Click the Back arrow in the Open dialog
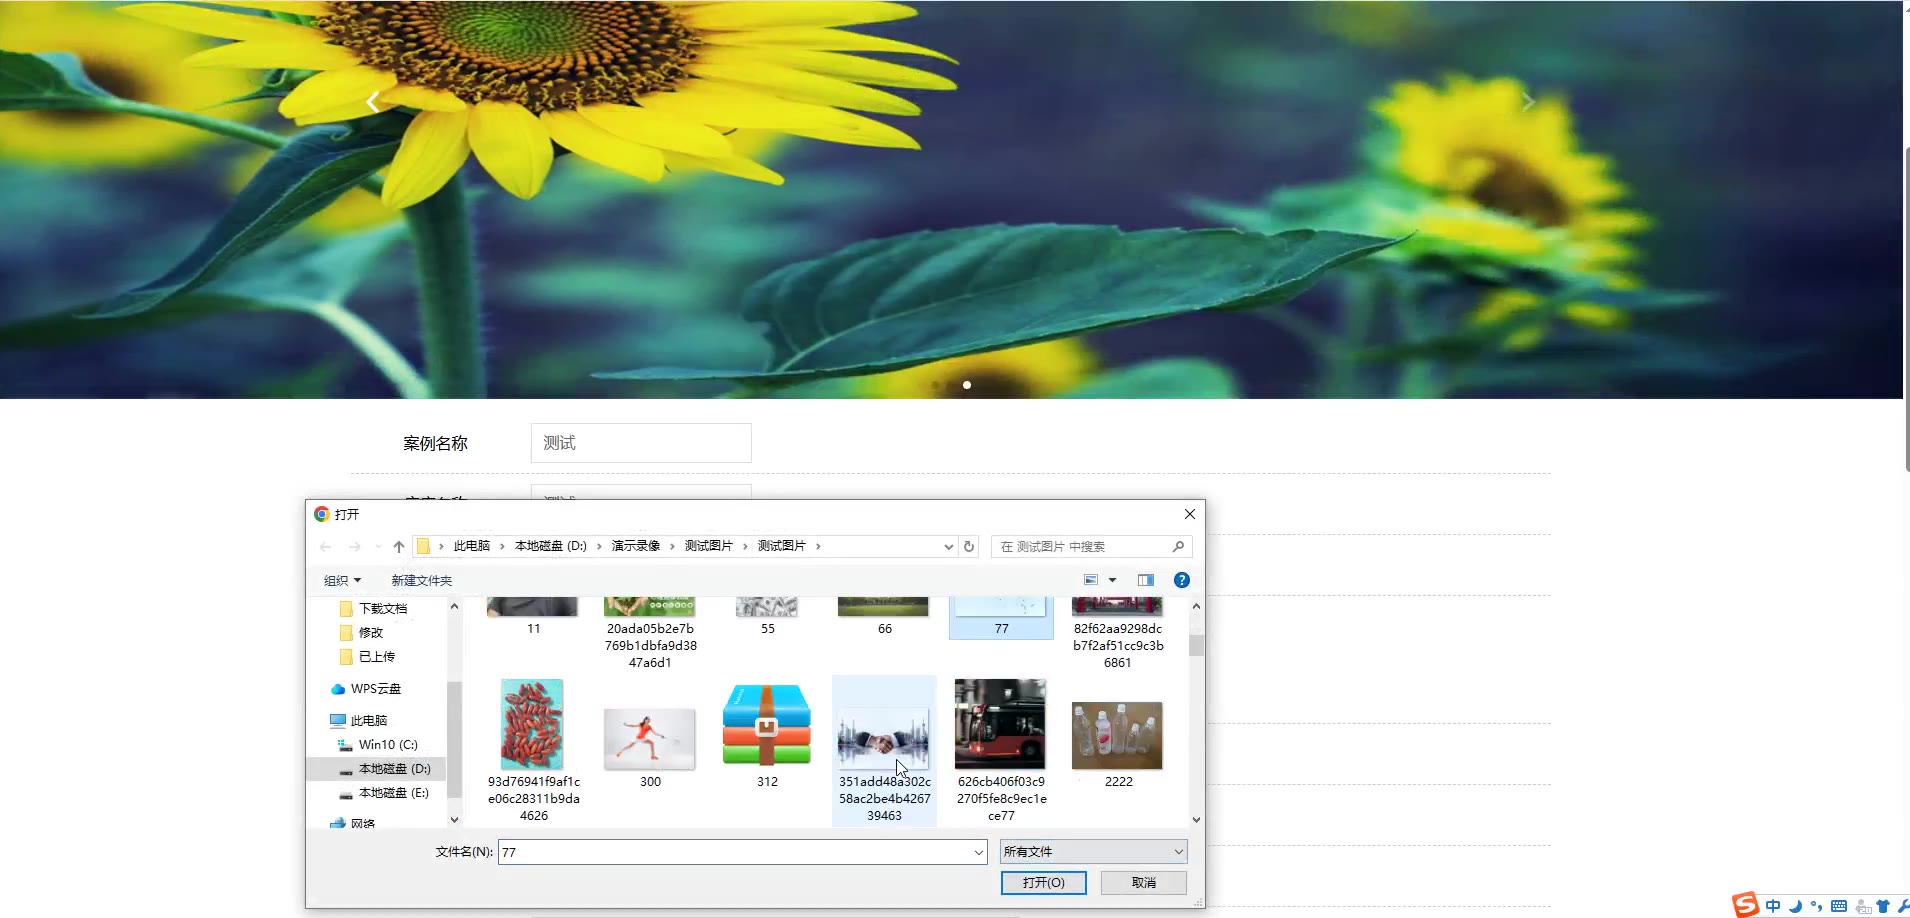The image size is (1910, 918). click(x=325, y=546)
